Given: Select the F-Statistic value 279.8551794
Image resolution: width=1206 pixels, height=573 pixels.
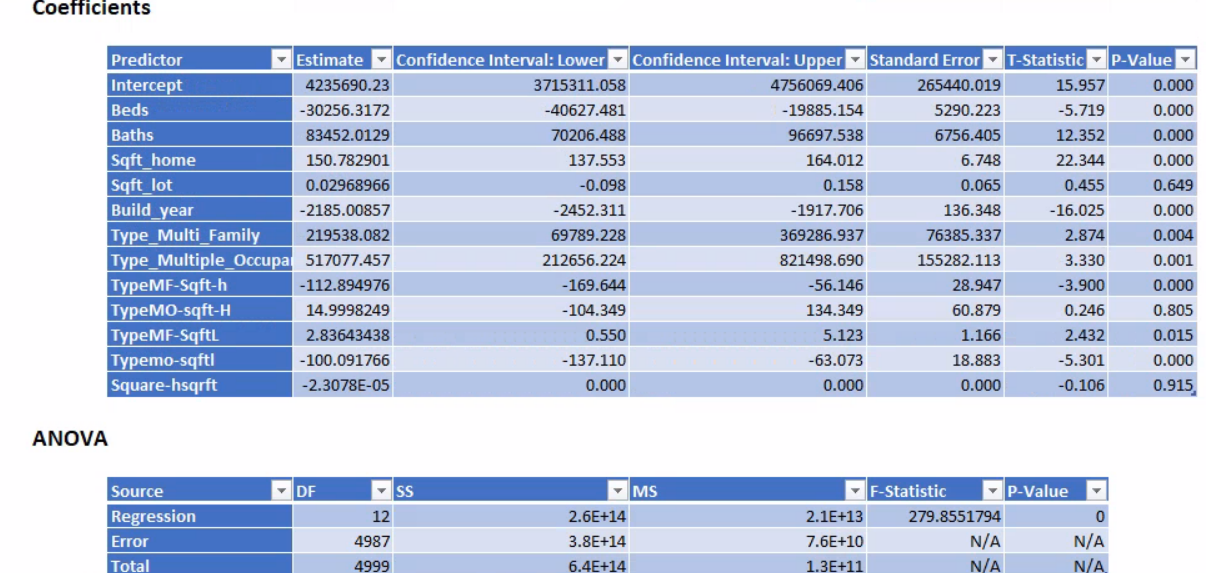Looking at the screenshot, I should (936, 516).
